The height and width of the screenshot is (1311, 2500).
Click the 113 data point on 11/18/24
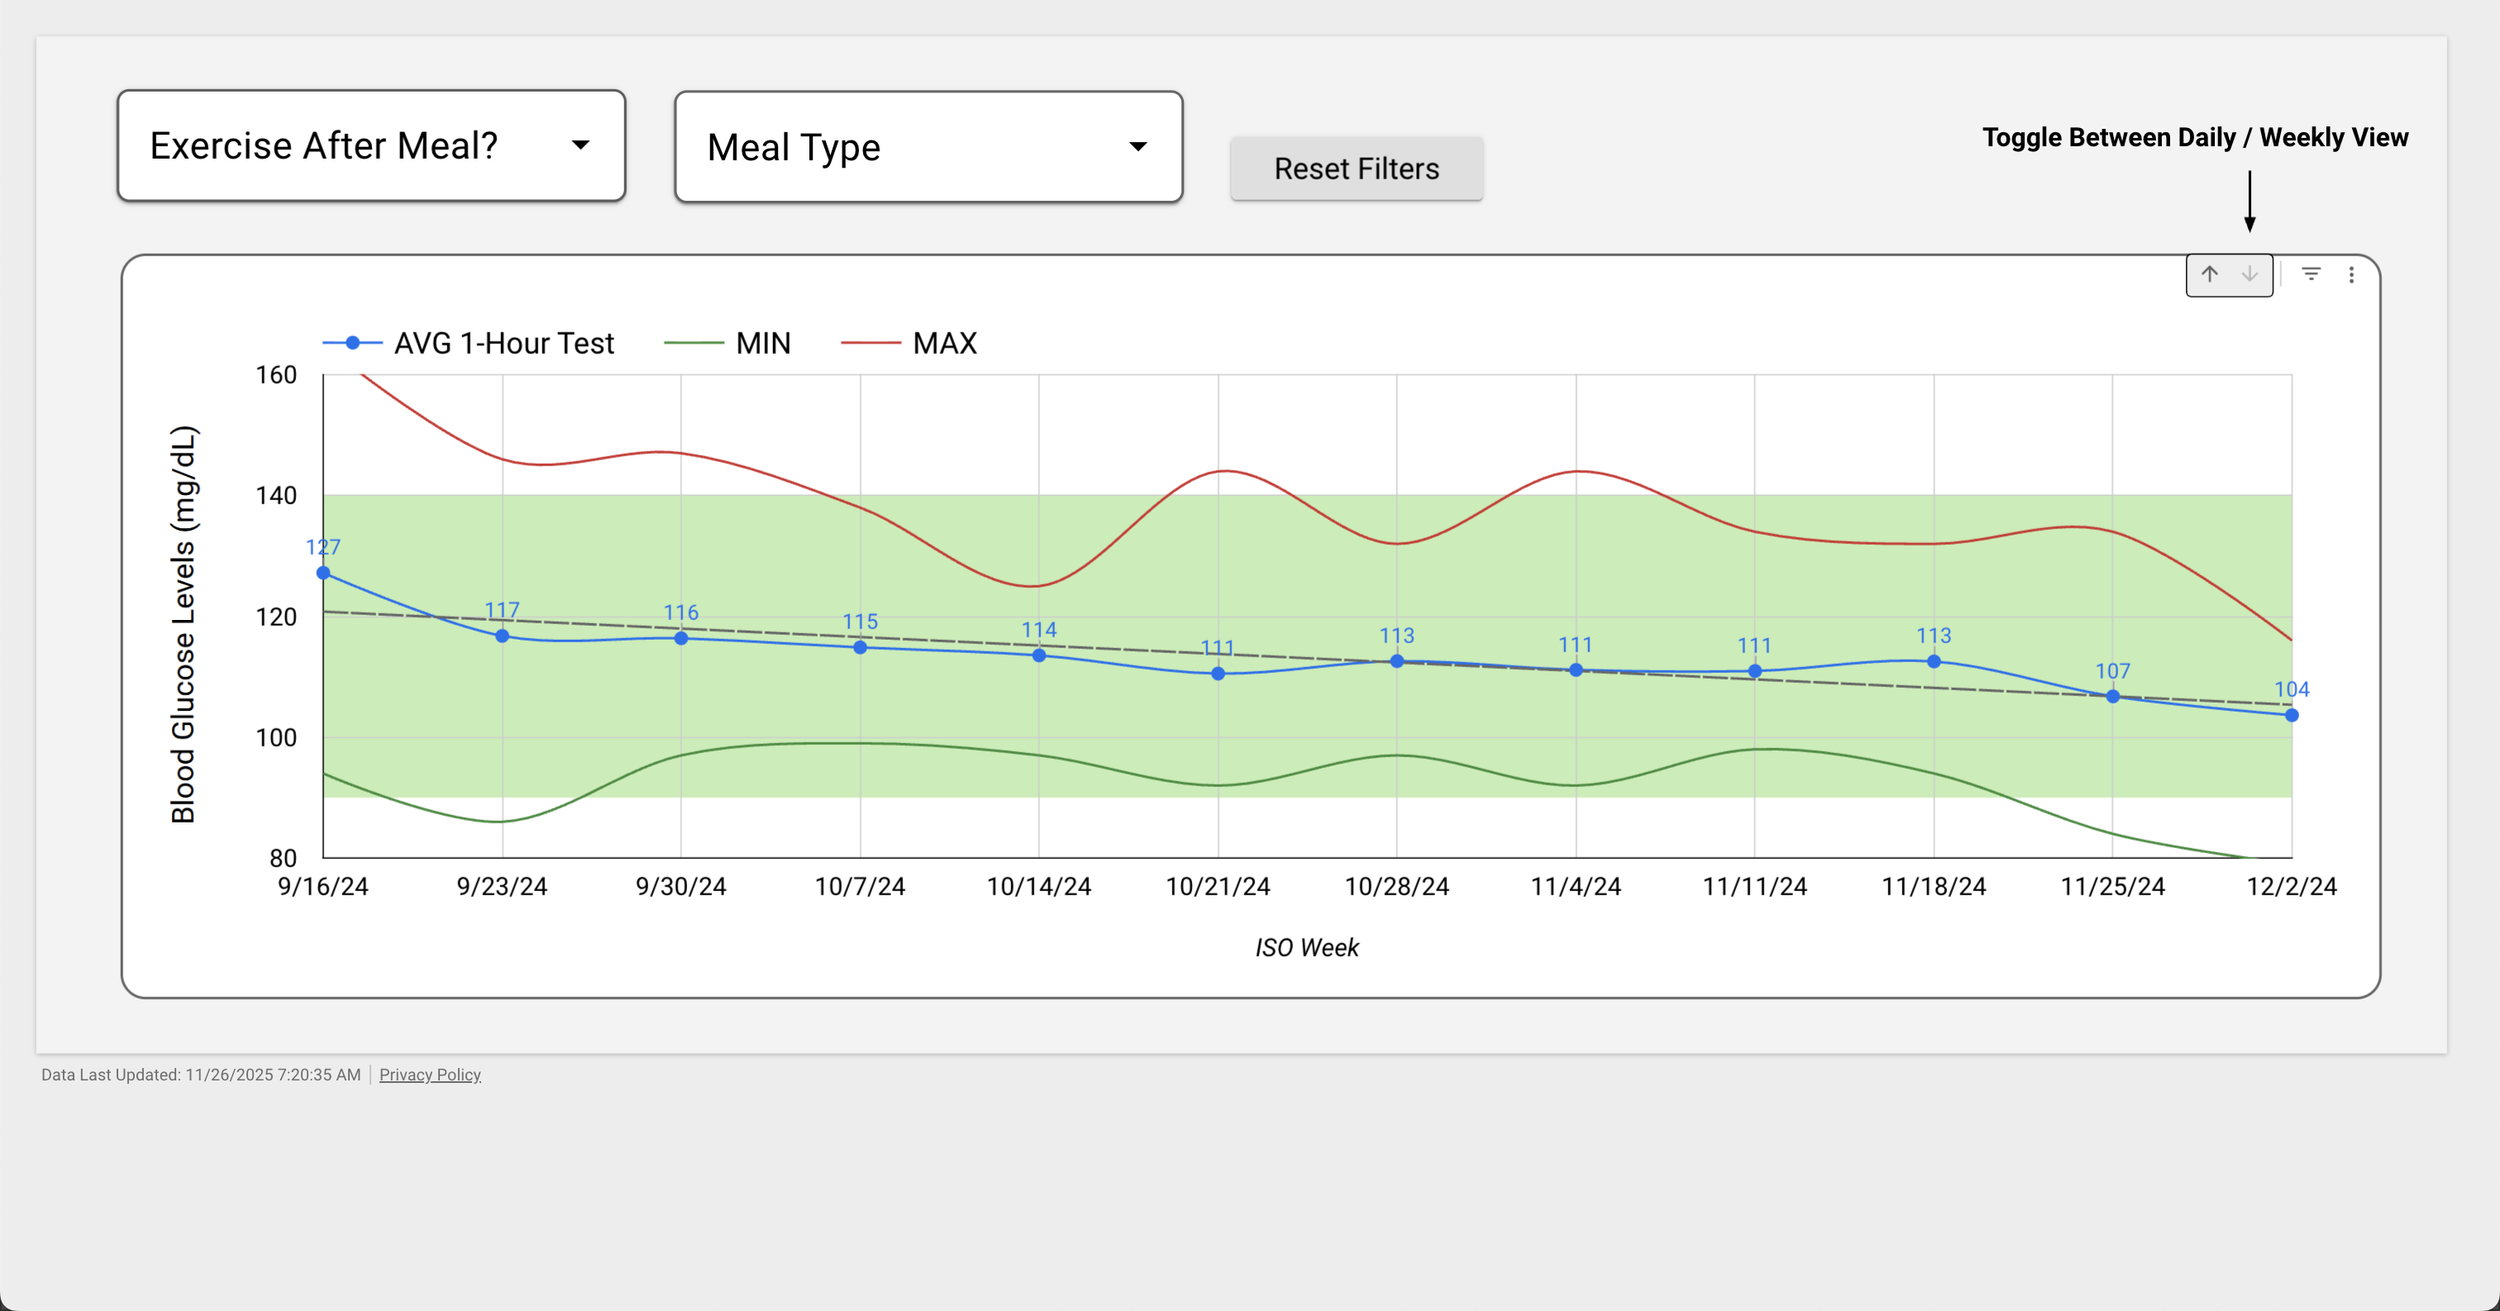click(x=1933, y=661)
